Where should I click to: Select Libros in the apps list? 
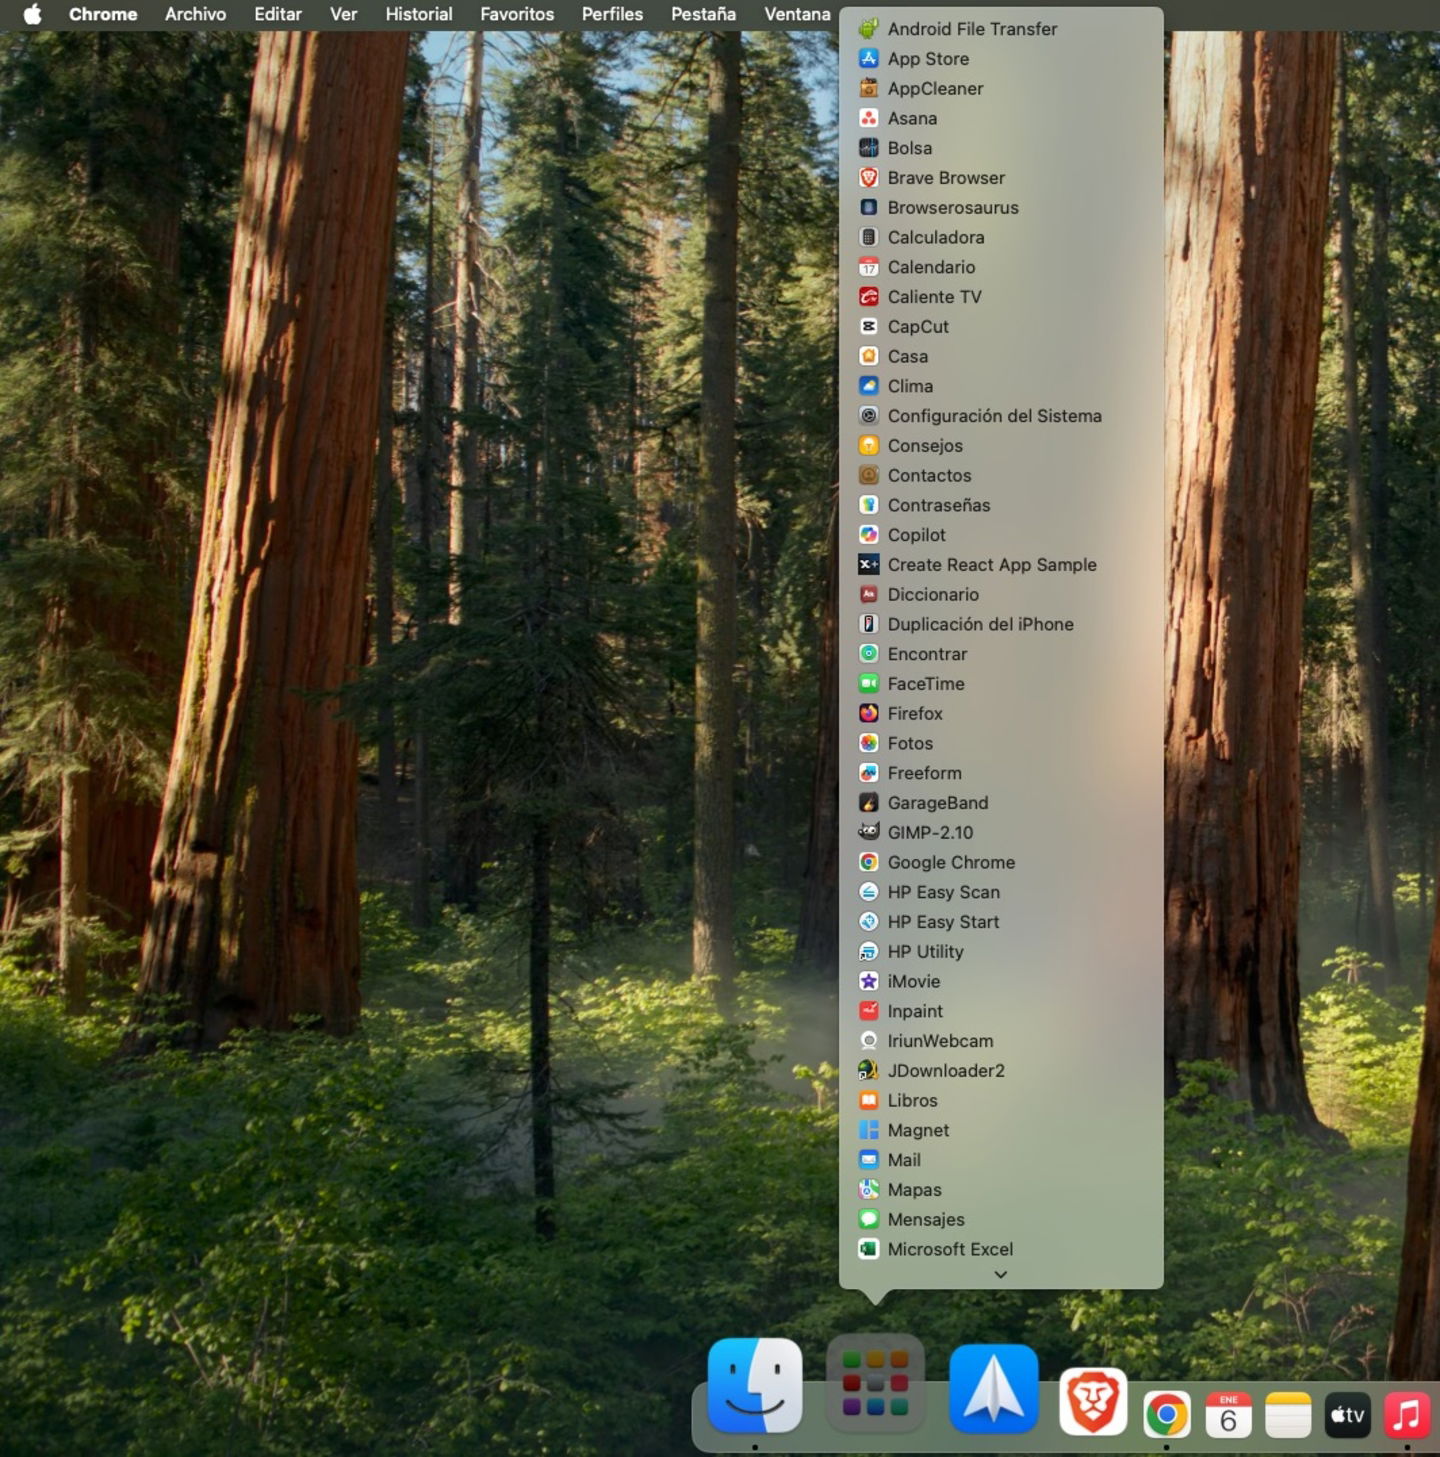pos(1001,1100)
